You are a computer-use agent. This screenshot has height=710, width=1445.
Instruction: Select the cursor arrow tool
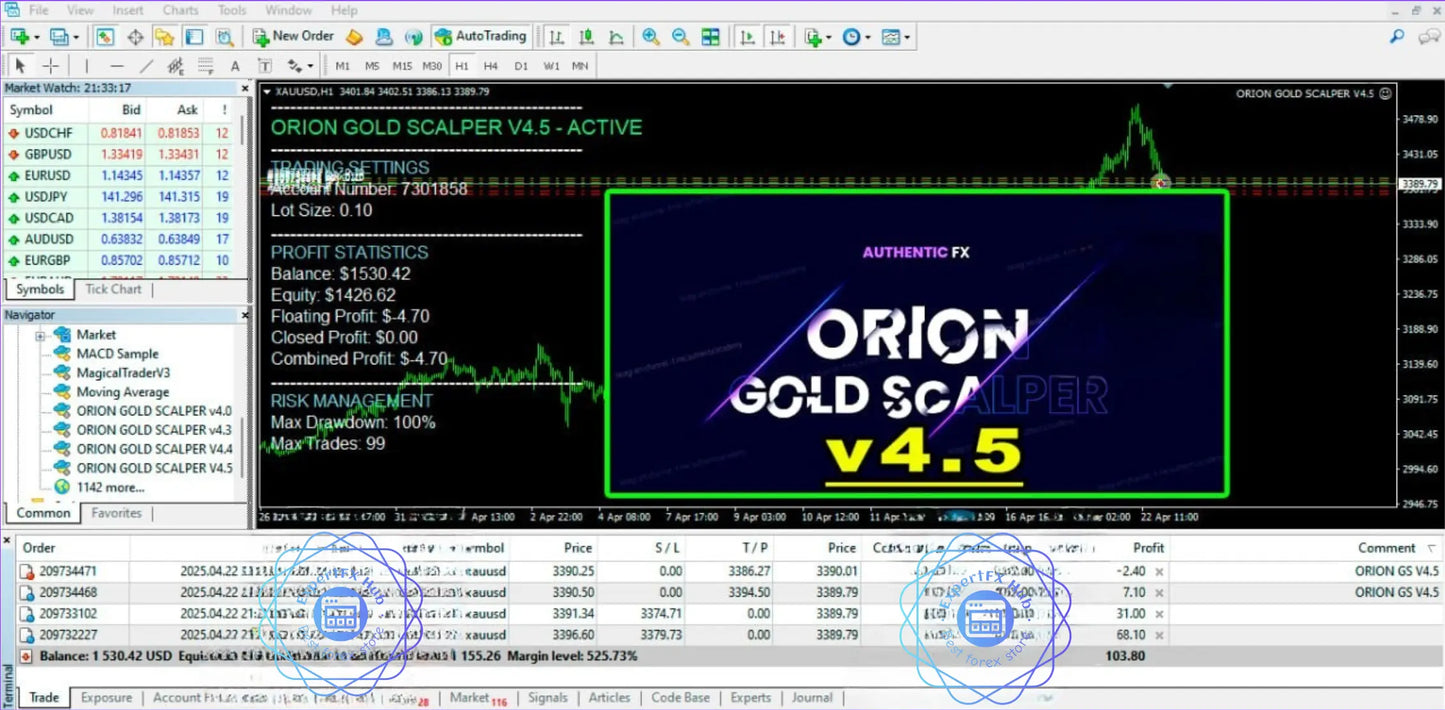(x=20, y=66)
